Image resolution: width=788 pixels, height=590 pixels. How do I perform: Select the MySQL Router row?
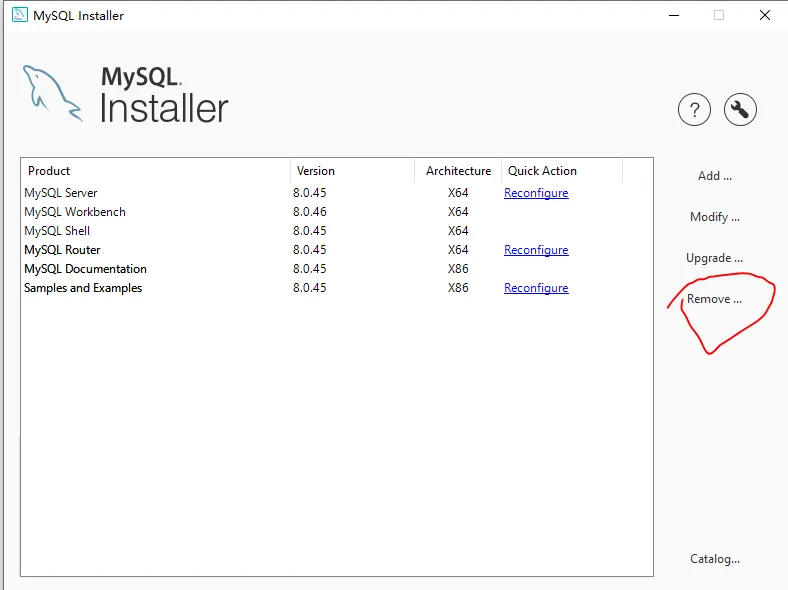pos(337,250)
